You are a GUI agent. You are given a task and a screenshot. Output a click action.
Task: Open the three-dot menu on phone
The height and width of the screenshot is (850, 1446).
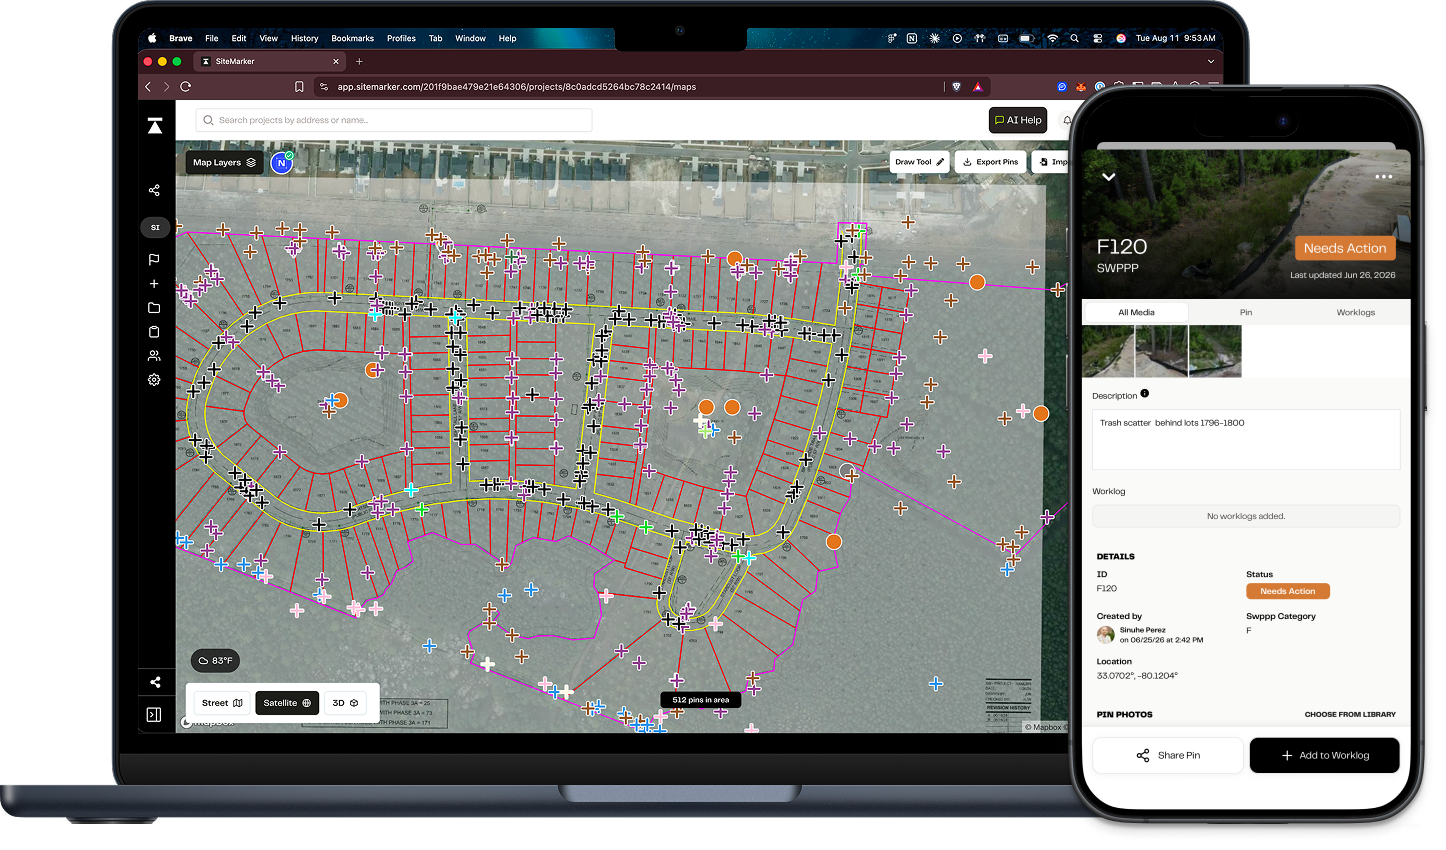pyautogui.click(x=1384, y=177)
